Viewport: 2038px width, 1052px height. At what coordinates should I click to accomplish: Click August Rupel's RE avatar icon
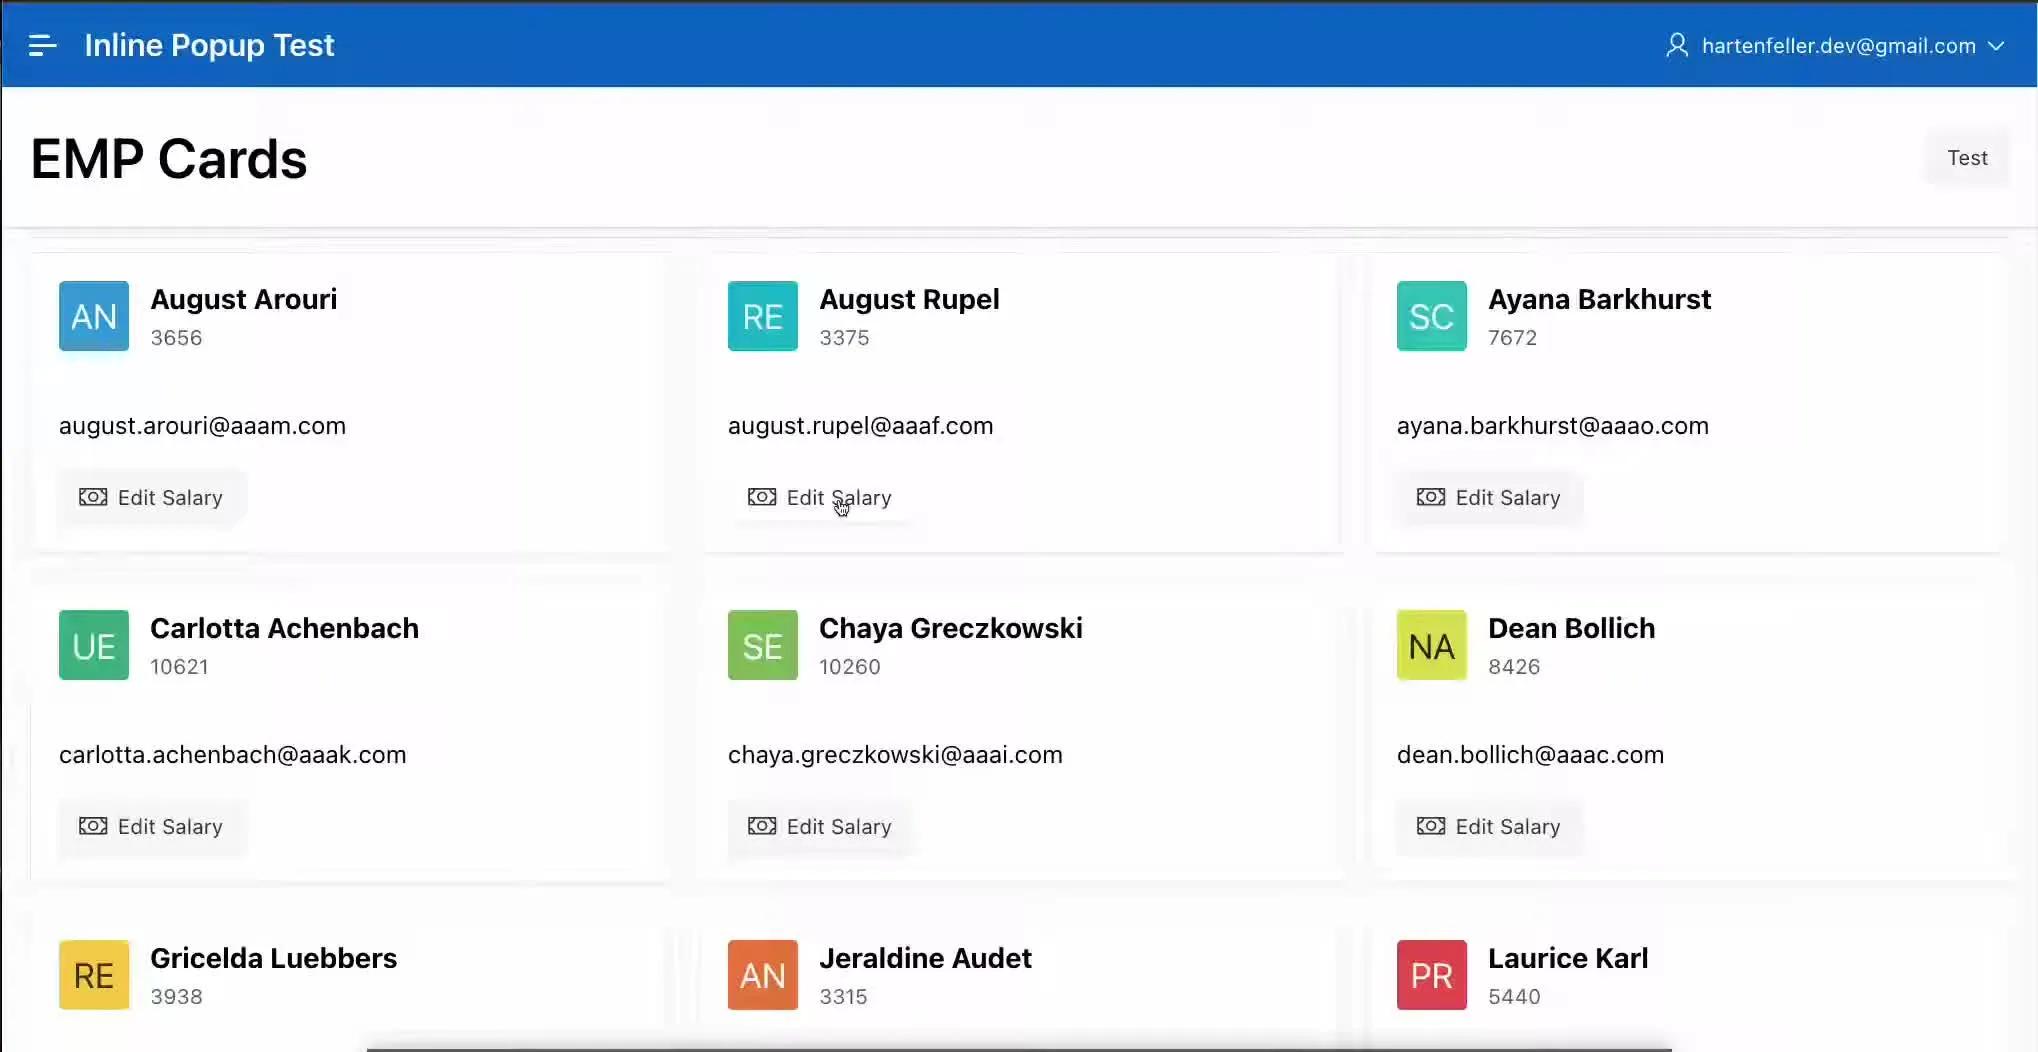coord(762,316)
